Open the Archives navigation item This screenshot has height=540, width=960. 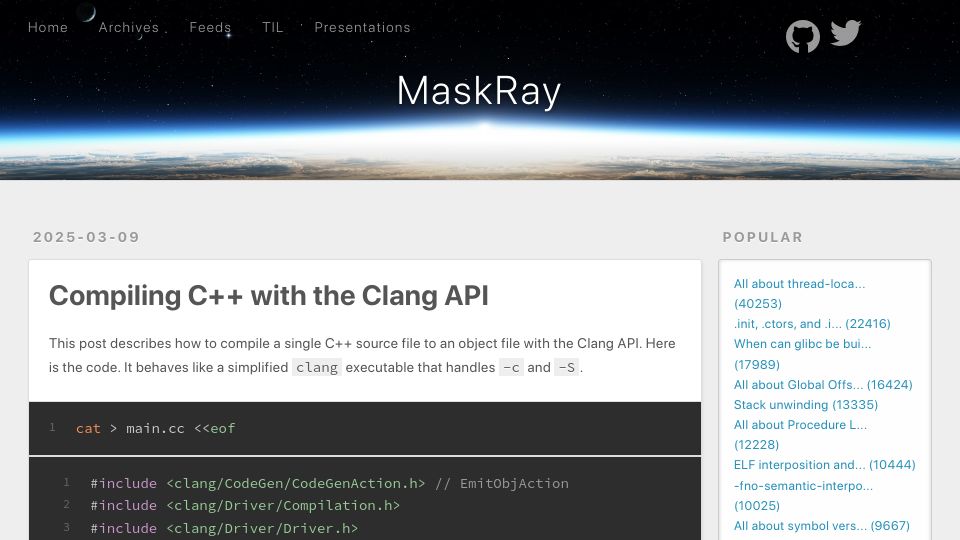tap(129, 28)
